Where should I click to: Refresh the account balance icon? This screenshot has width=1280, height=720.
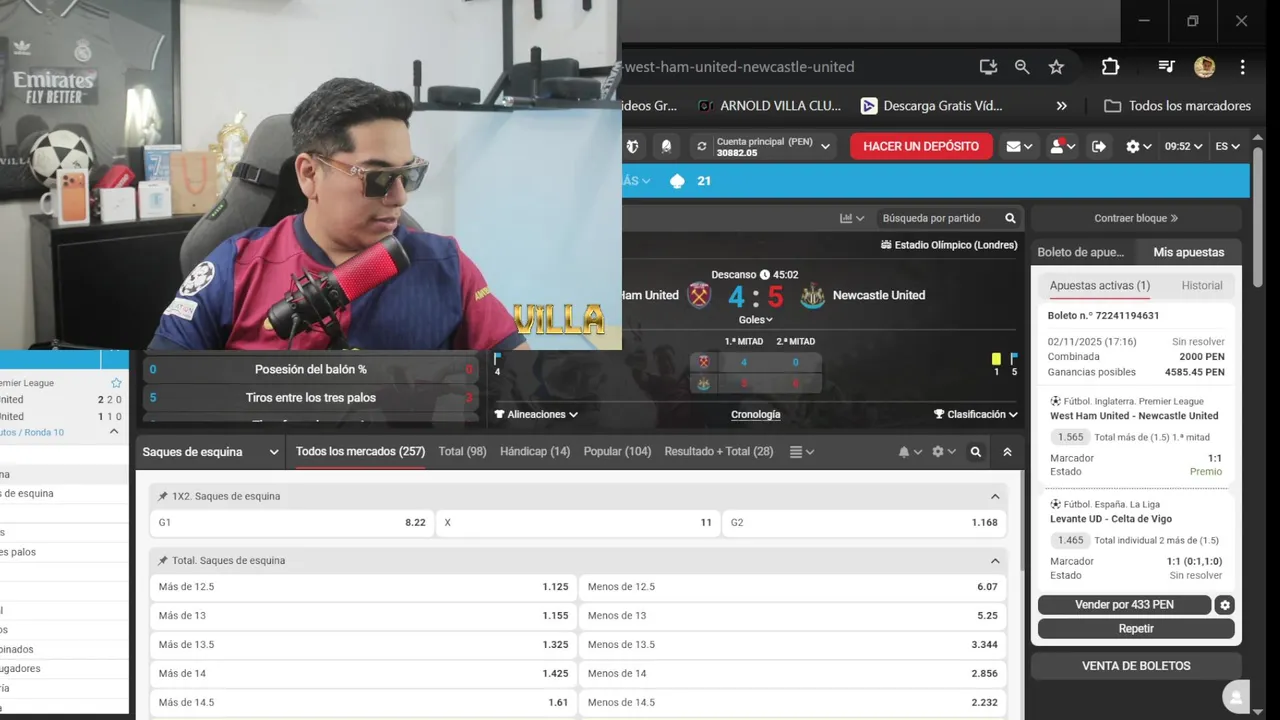701,146
